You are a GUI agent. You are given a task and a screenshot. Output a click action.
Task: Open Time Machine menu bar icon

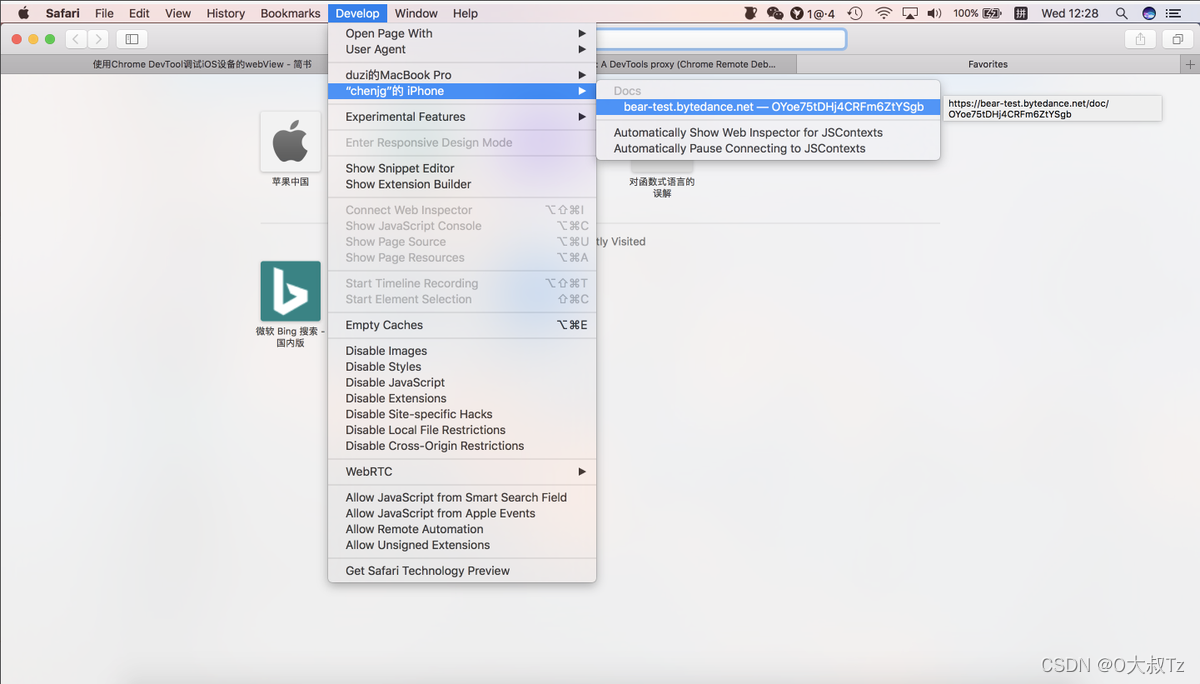coord(855,13)
